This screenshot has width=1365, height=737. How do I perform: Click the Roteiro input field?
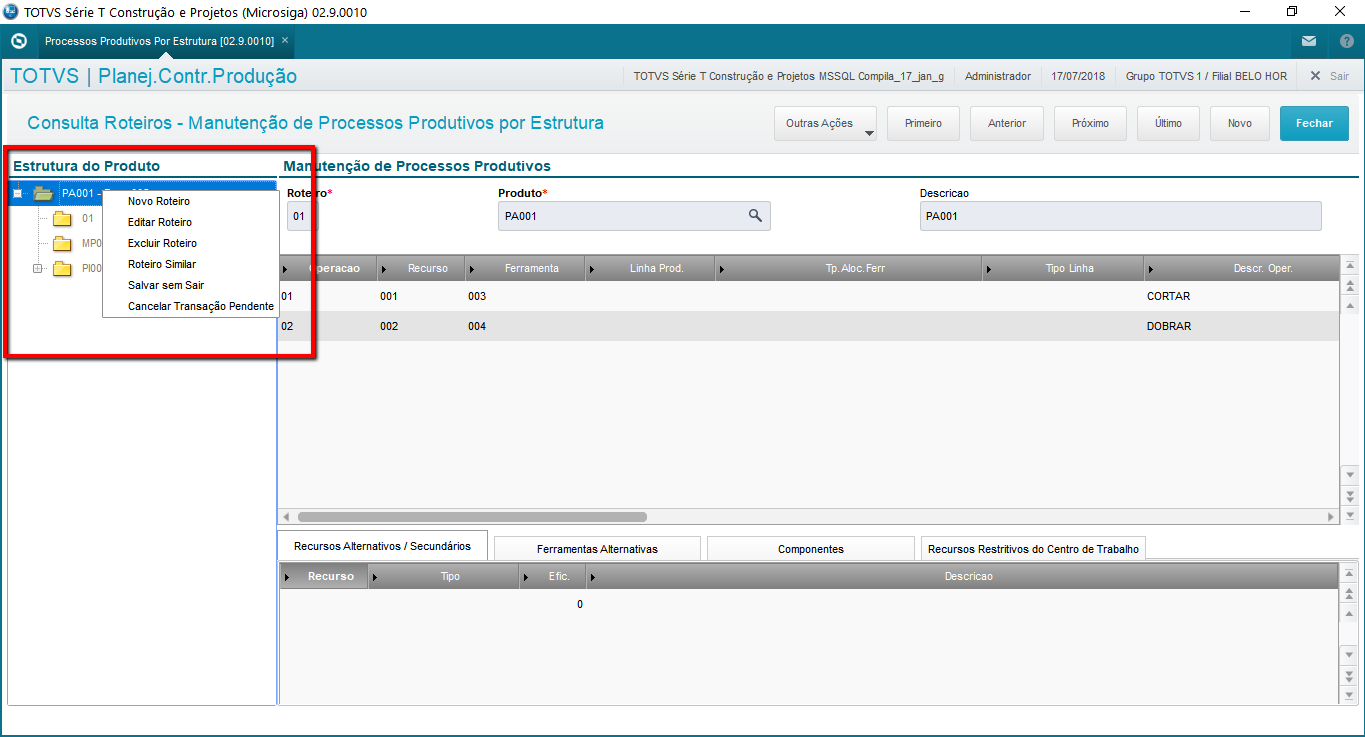[301, 216]
